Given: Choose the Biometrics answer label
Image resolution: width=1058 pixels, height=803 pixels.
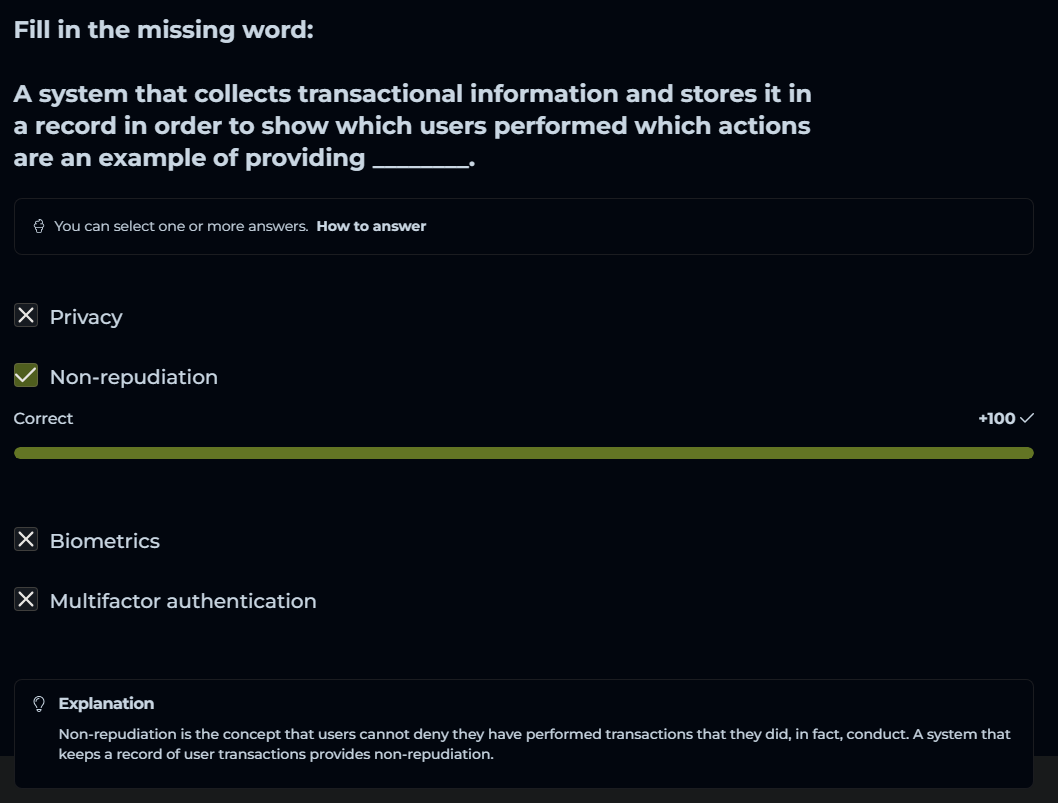Looking at the screenshot, I should 104,541.
